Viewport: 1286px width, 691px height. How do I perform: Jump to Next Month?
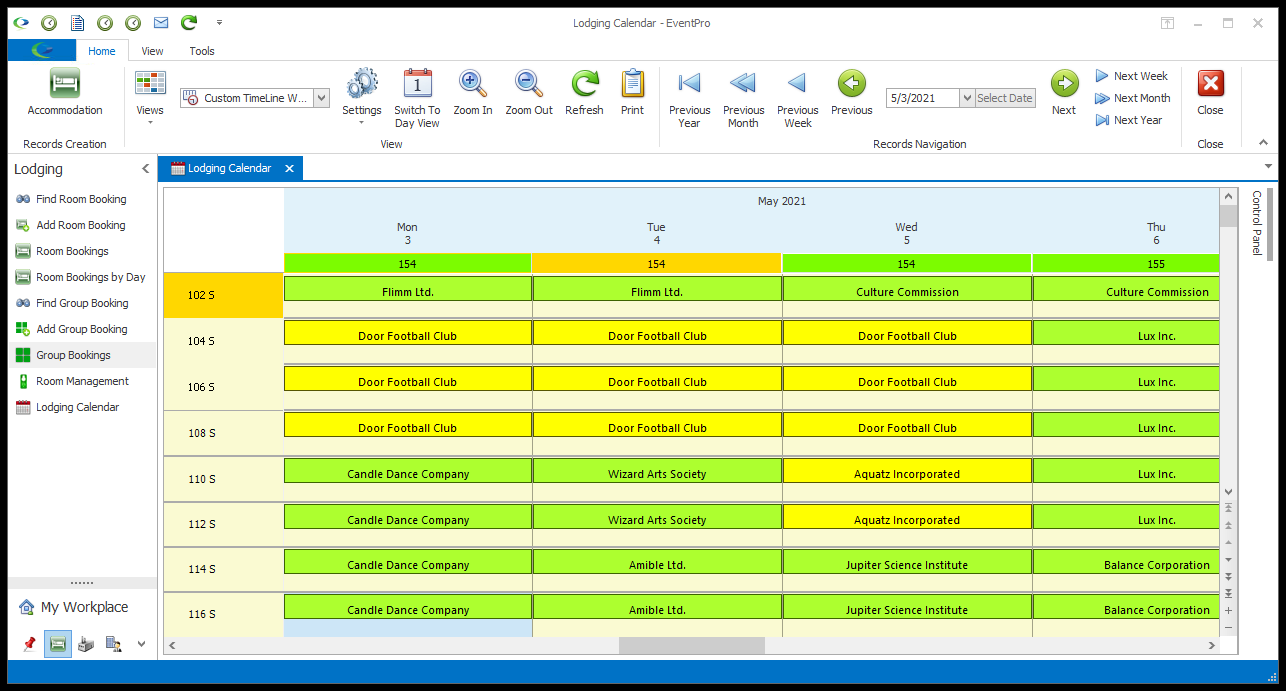pos(1132,98)
